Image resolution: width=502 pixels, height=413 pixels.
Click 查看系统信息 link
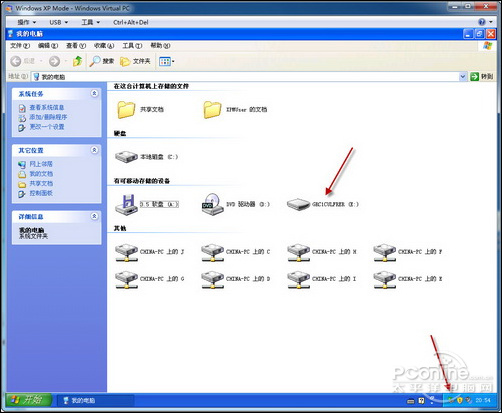click(47, 107)
